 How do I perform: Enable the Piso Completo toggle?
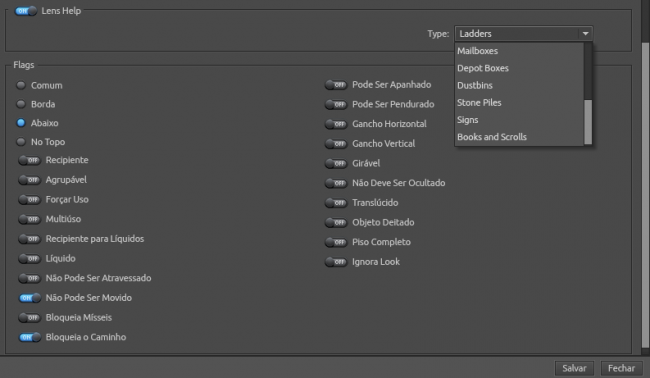click(x=336, y=242)
